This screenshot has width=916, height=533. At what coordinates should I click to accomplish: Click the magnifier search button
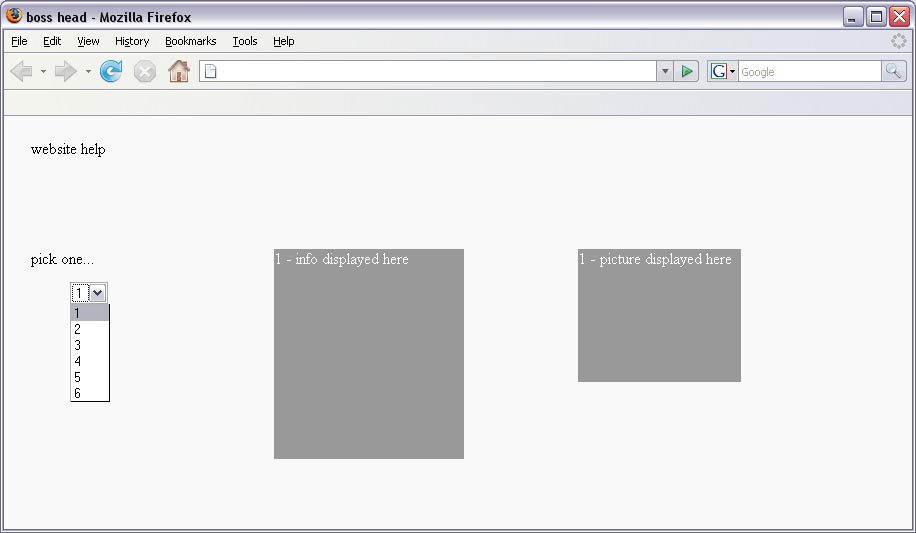pos(894,71)
